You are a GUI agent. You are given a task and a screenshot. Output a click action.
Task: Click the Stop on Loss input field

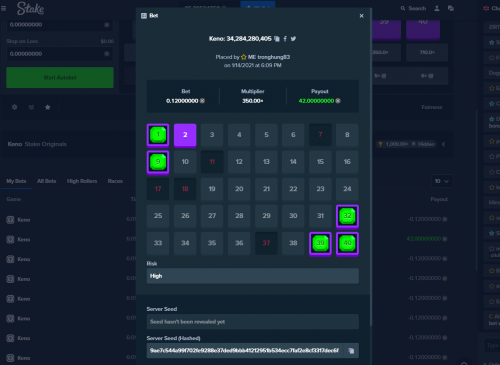click(x=59, y=54)
